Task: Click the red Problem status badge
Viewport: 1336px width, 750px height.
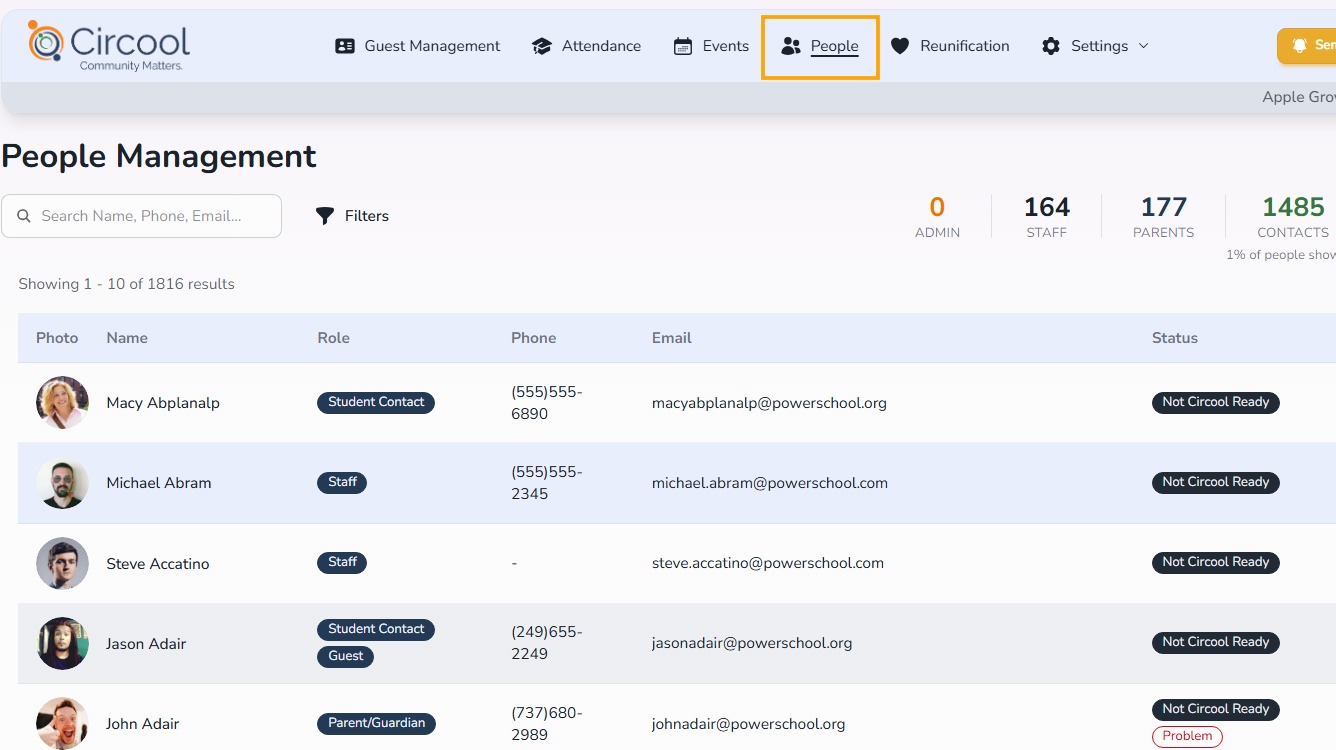Action: click(x=1187, y=736)
